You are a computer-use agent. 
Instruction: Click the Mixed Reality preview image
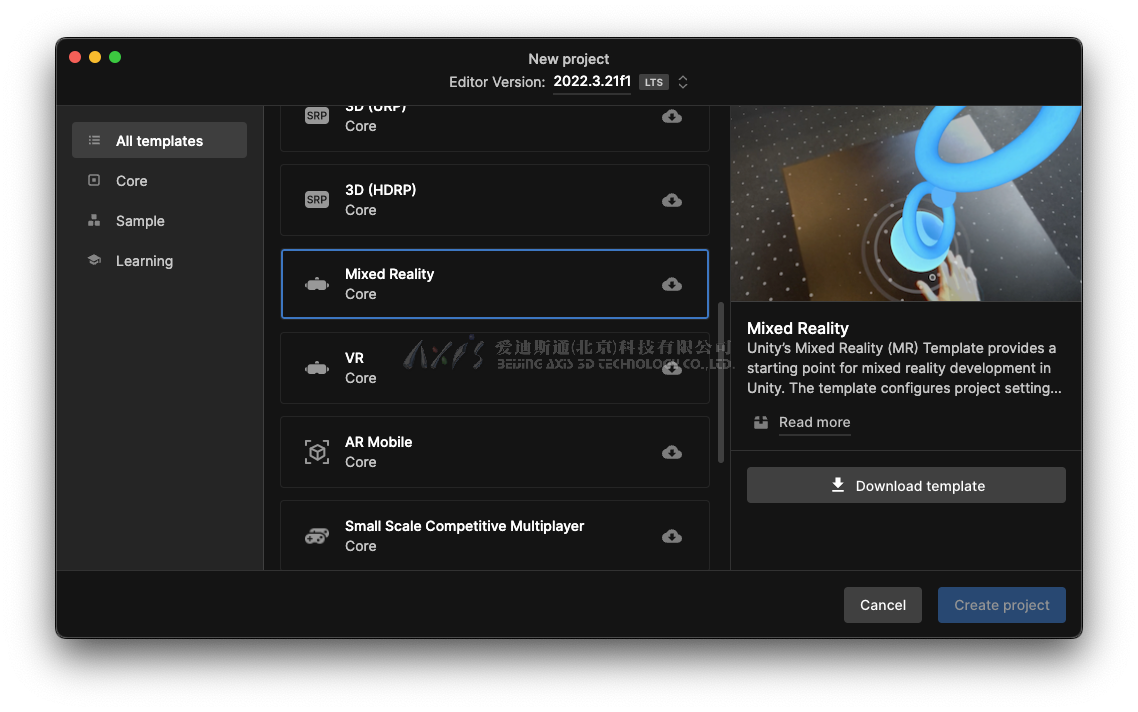click(905, 203)
